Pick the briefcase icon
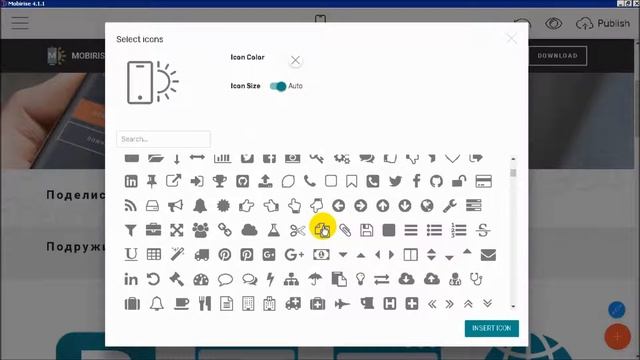The height and width of the screenshot is (360, 640). 153,230
